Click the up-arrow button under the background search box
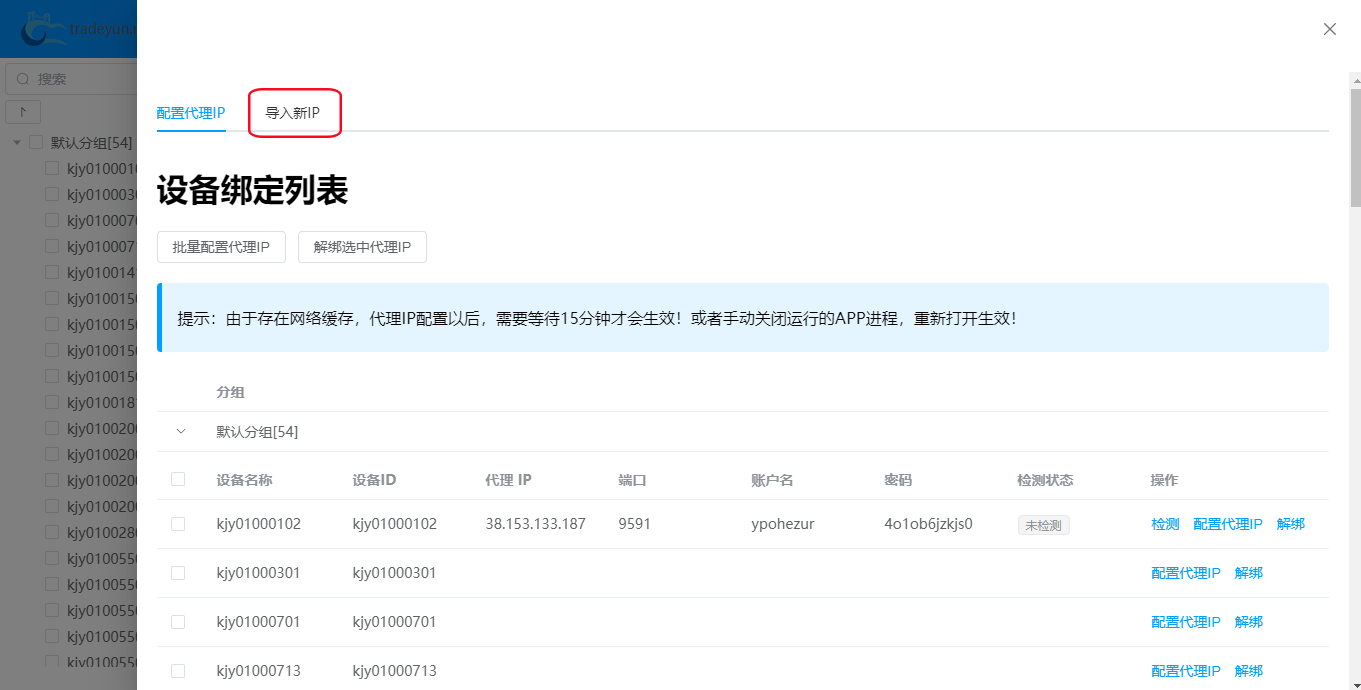The height and width of the screenshot is (690, 1361). point(23,111)
